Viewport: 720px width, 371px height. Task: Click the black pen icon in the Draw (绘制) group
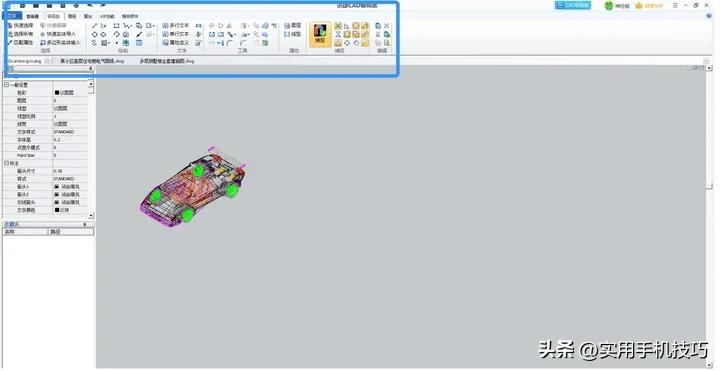tap(139, 34)
